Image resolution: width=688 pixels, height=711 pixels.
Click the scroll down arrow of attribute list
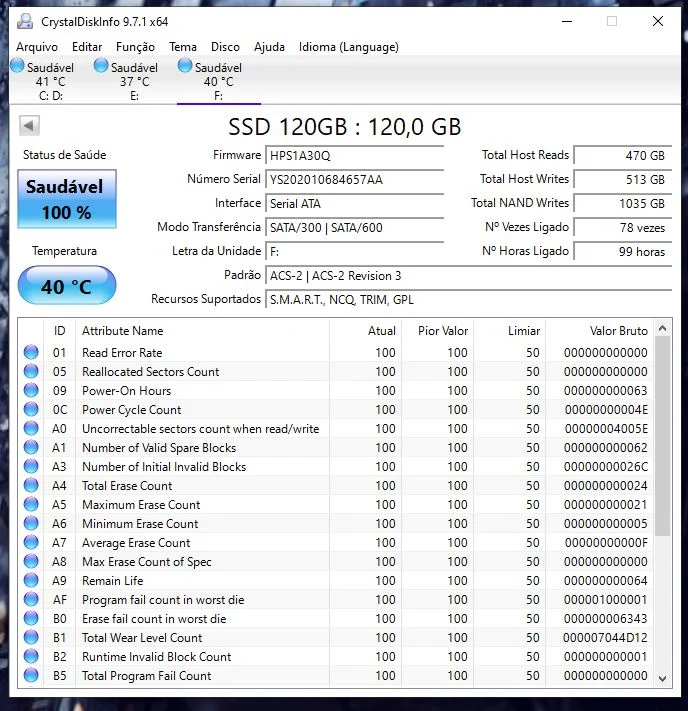662,678
